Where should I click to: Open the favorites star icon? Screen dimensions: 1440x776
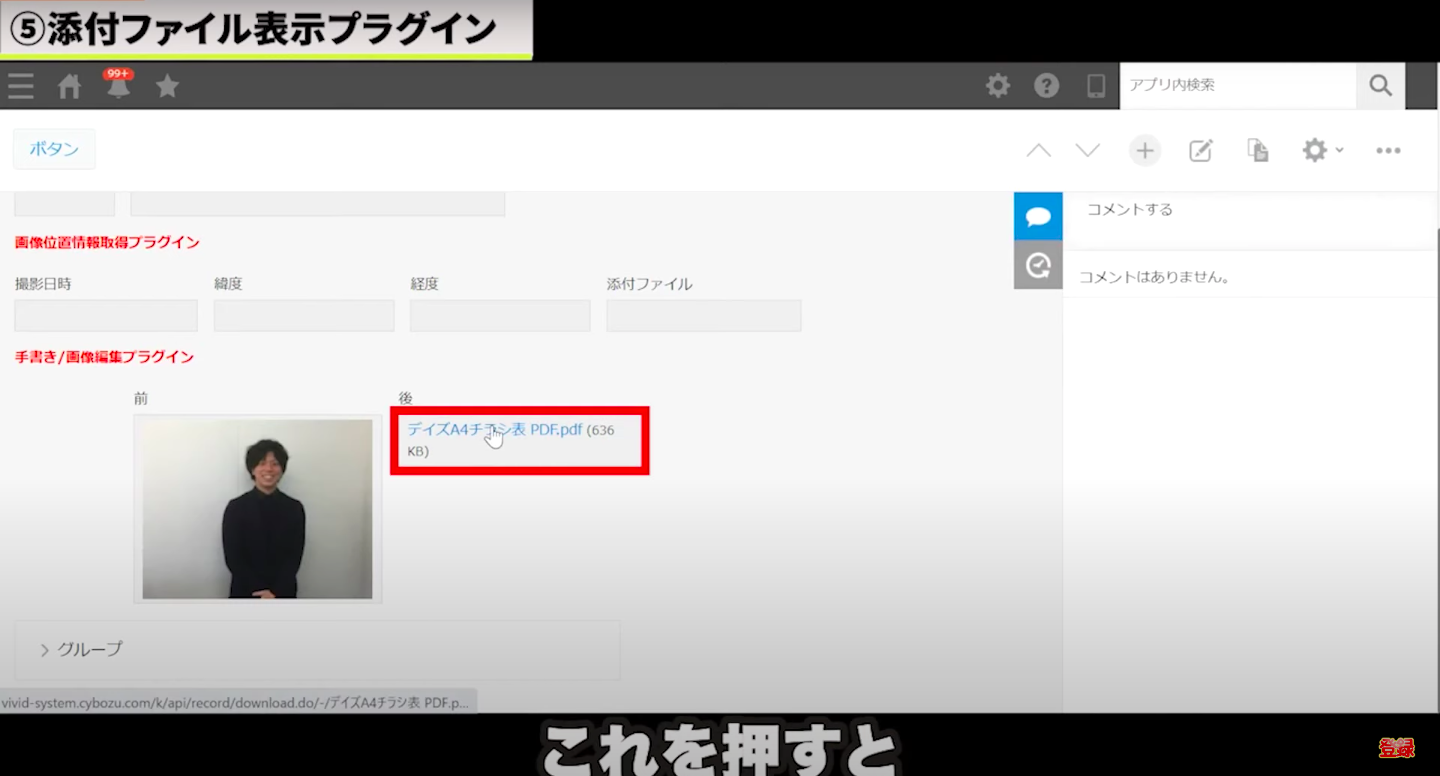[x=167, y=87]
